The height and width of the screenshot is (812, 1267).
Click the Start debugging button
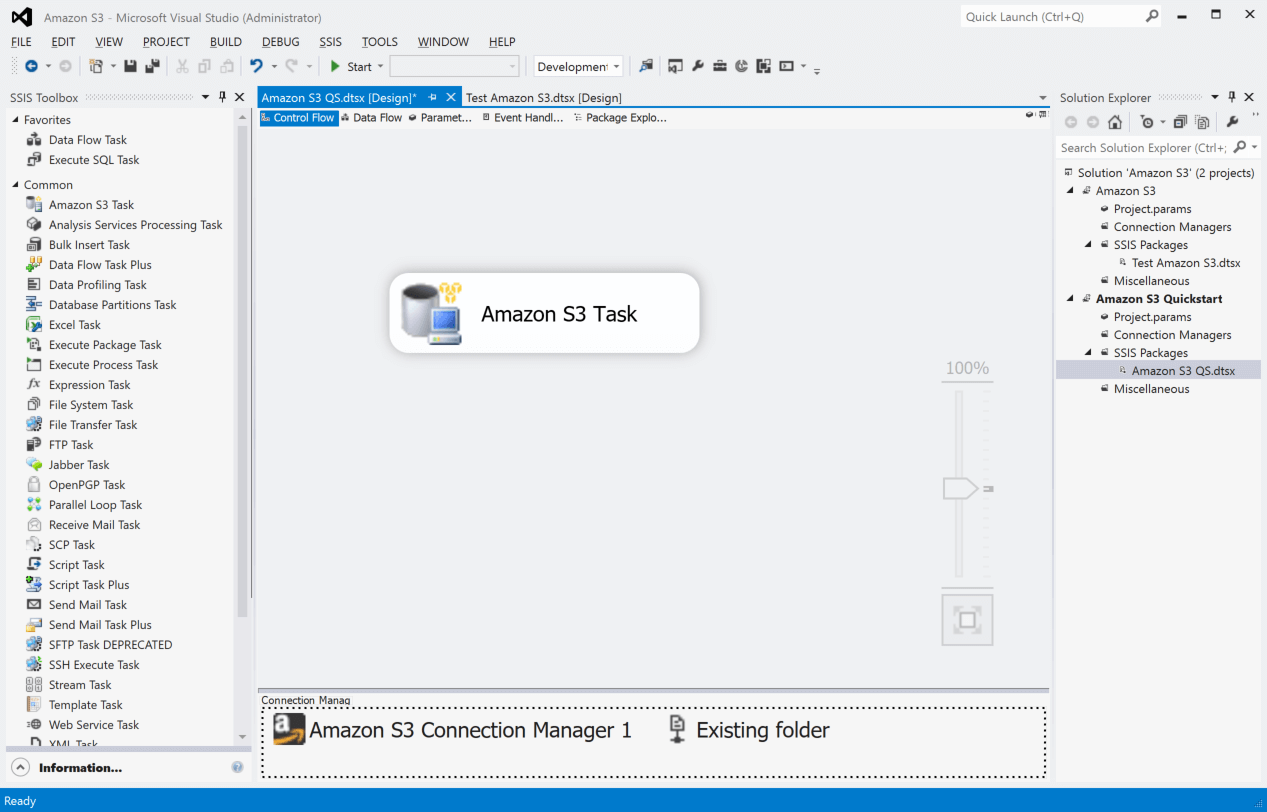(x=351, y=67)
